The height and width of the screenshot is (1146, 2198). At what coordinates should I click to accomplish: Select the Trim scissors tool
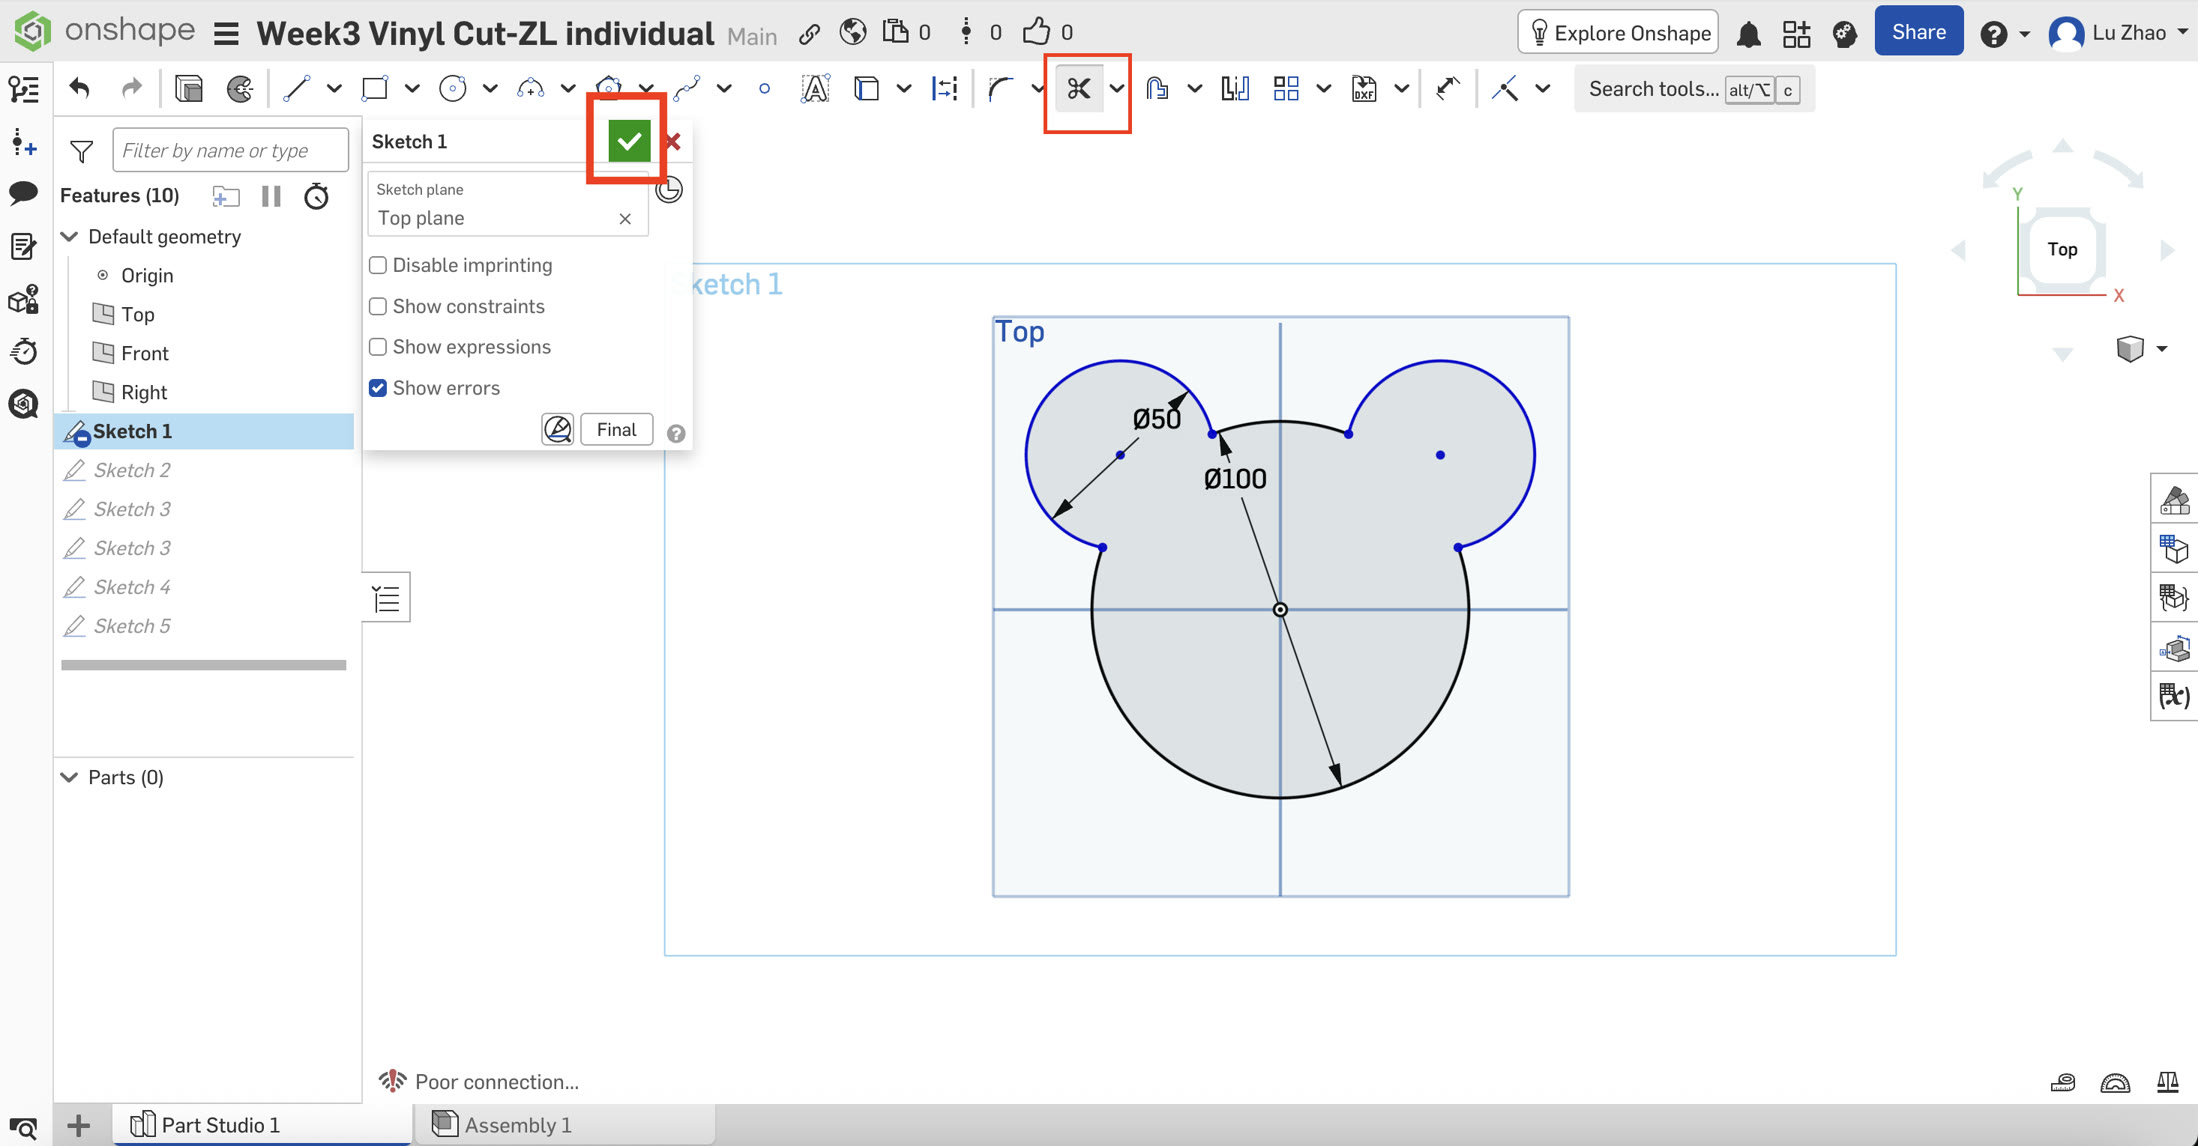coord(1078,89)
